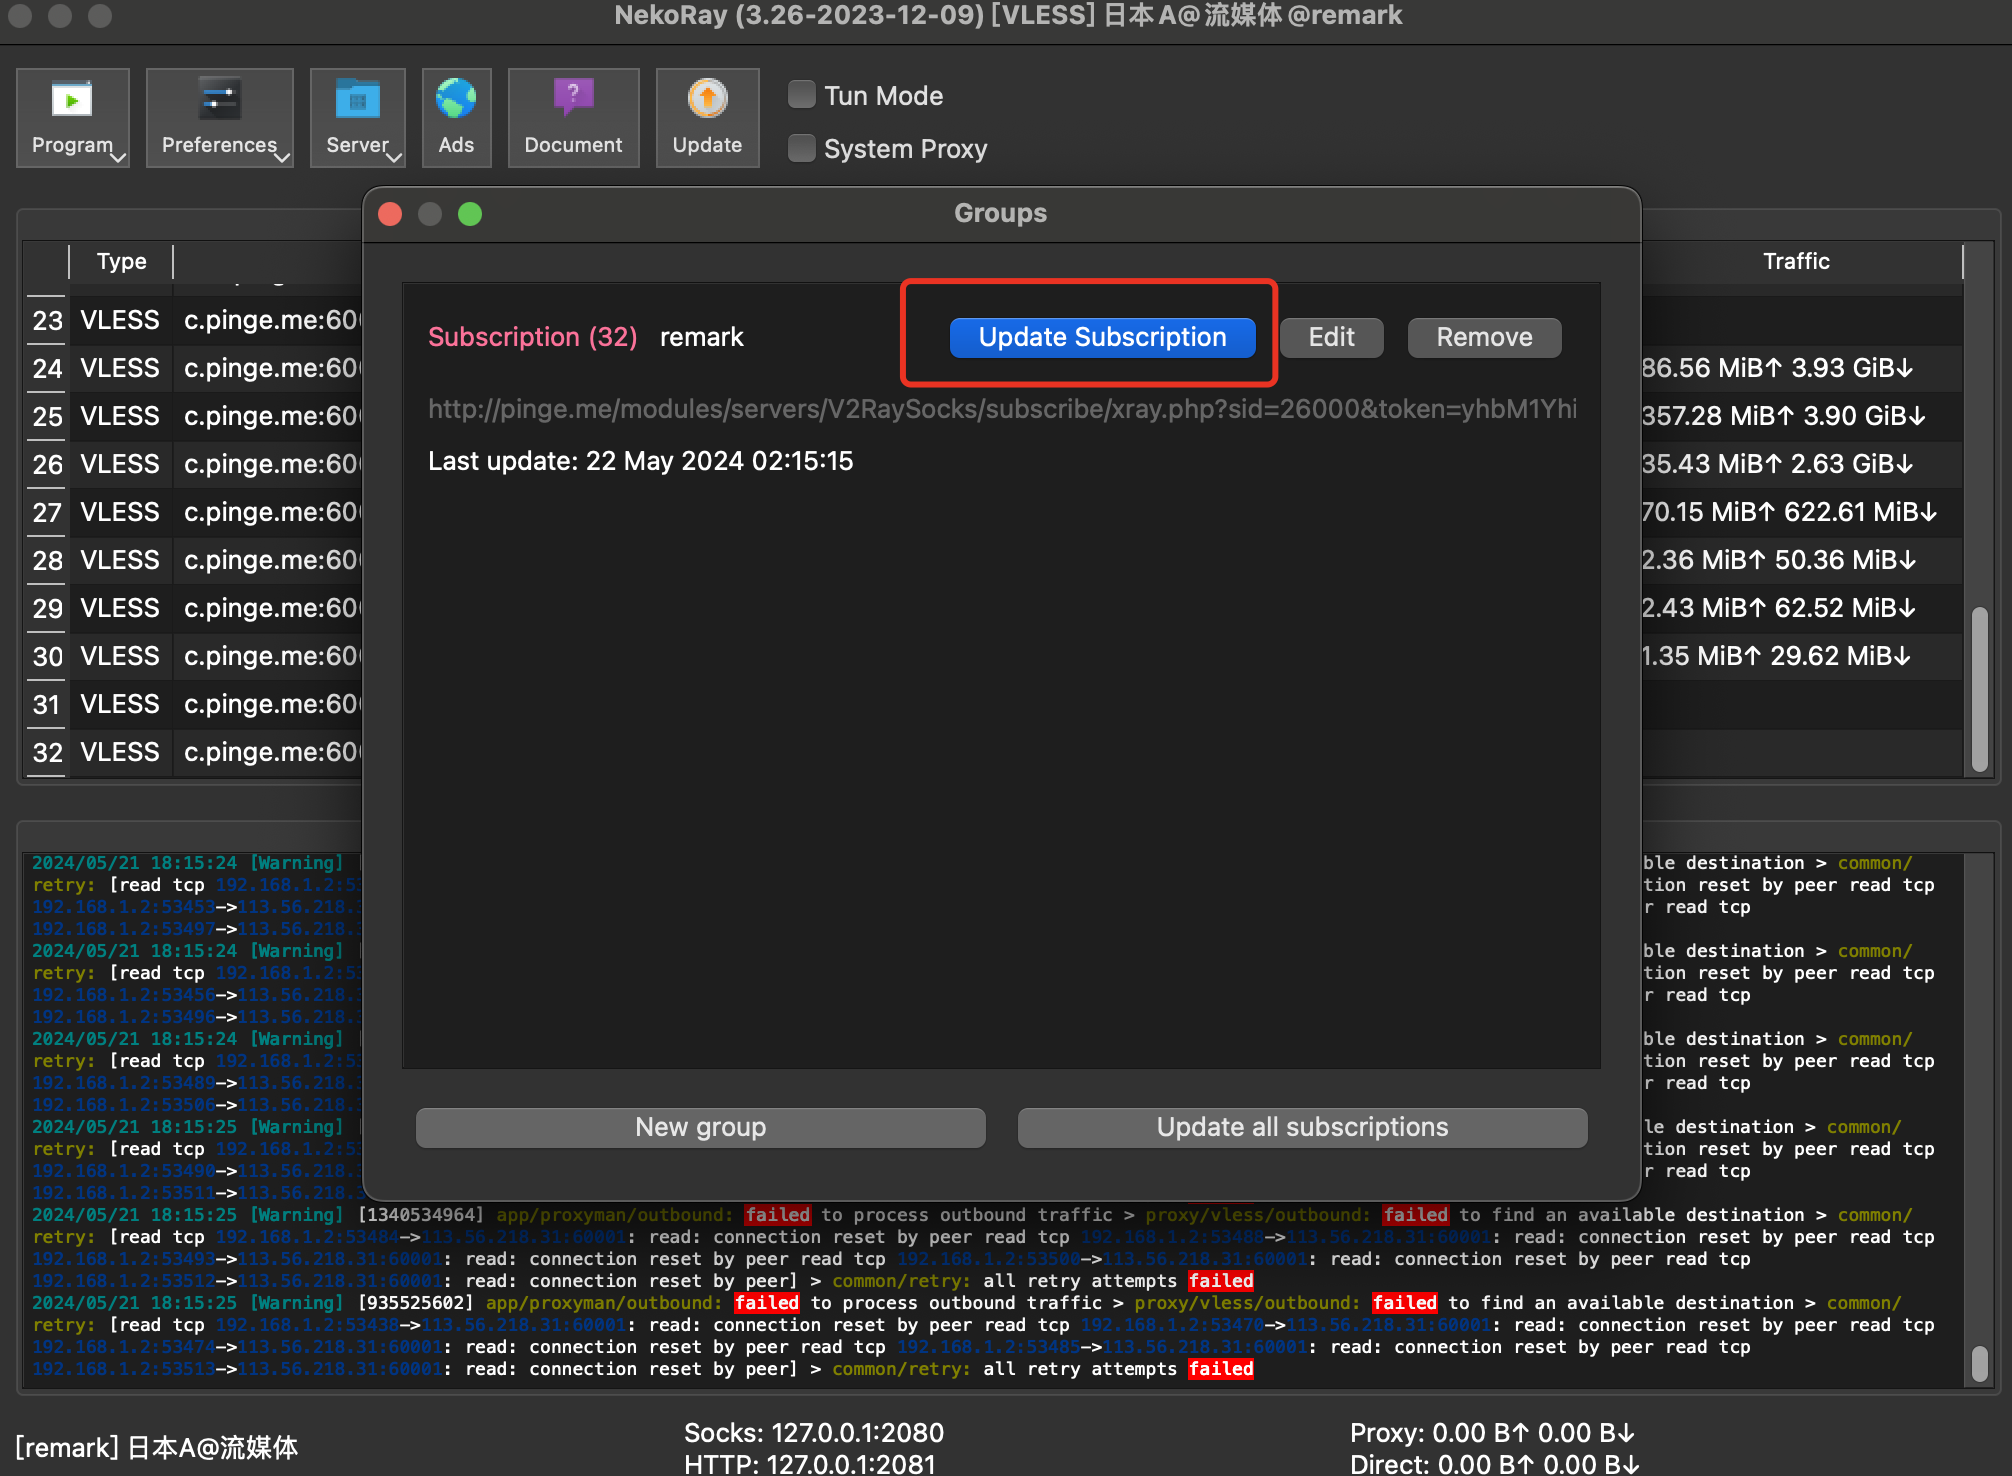2012x1476 pixels.
Task: Close the Groups dialog with red button
Action: pyautogui.click(x=390, y=214)
